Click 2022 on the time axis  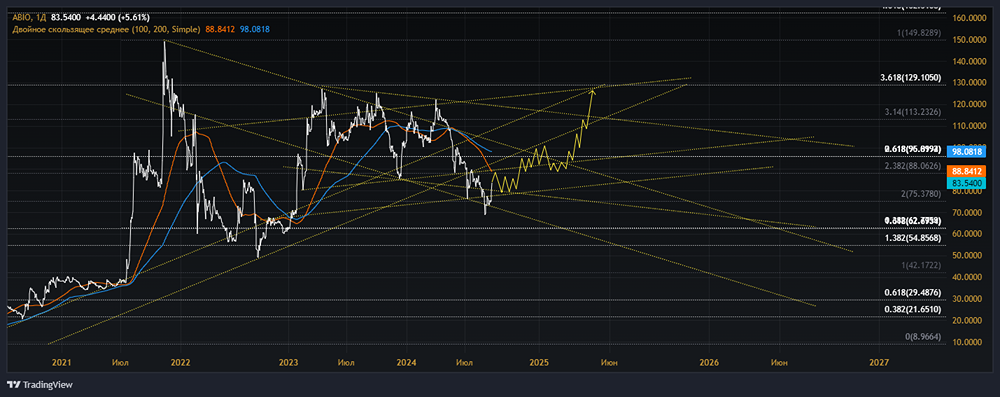tap(180, 363)
